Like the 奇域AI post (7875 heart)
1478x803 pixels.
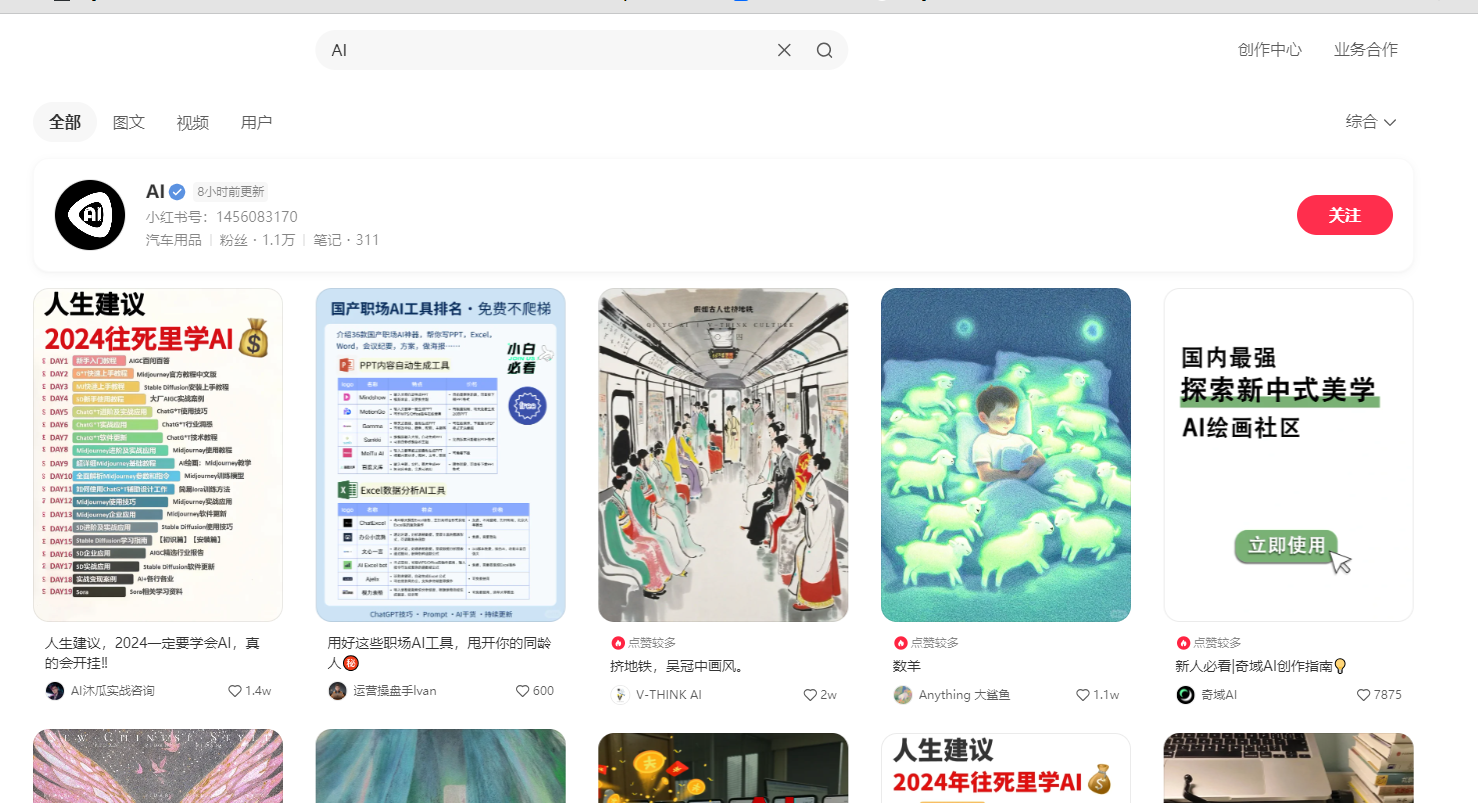[1363, 694]
